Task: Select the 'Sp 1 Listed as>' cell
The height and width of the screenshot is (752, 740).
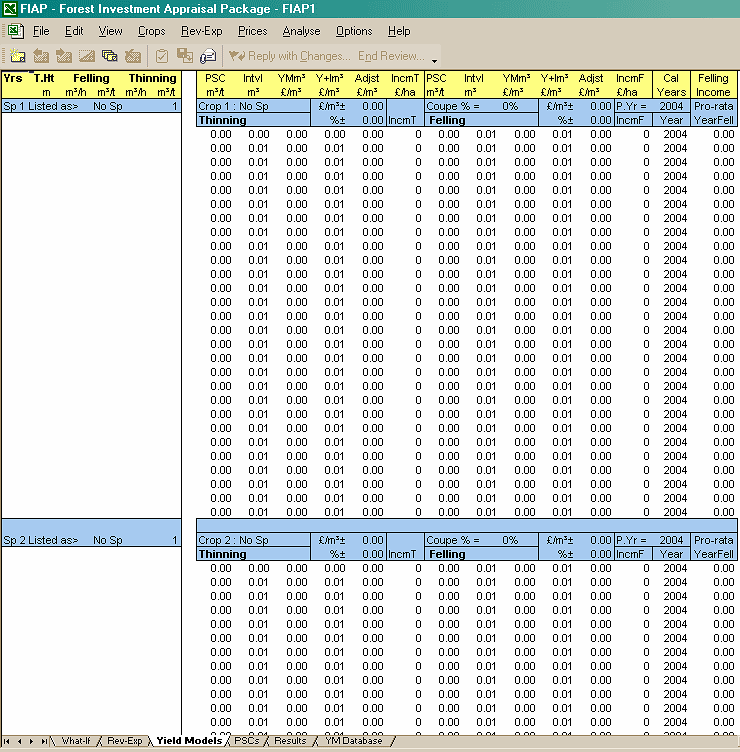Action: 40,106
